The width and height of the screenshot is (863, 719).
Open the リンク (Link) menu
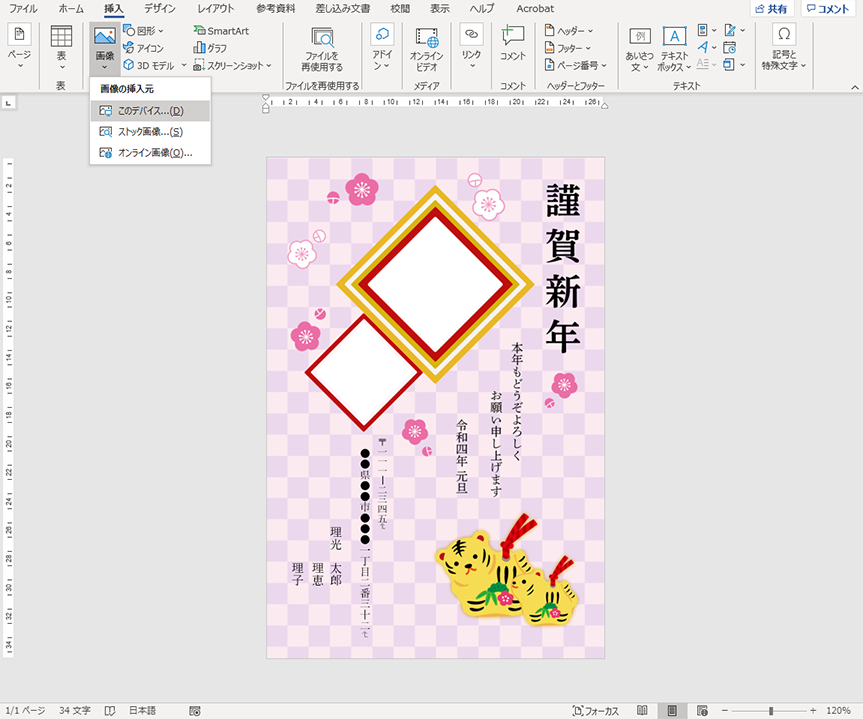pyautogui.click(x=471, y=48)
